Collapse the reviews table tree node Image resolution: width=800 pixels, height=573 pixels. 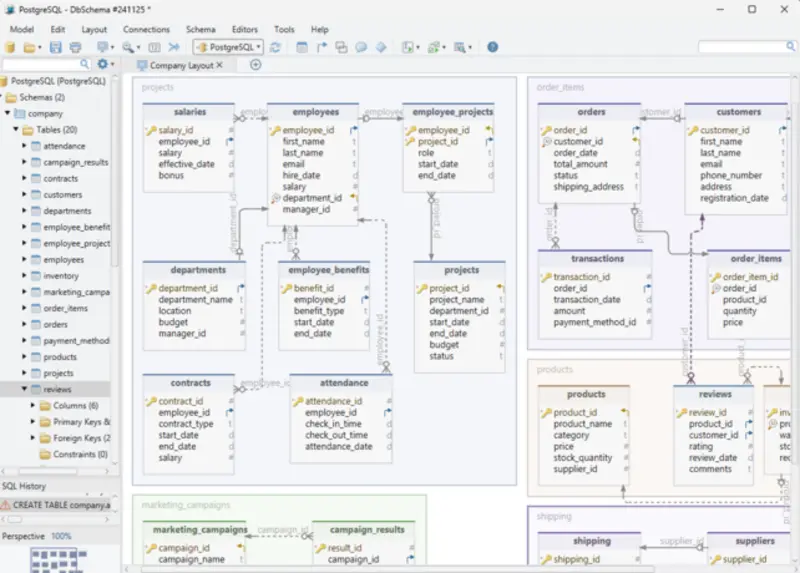click(x=25, y=389)
